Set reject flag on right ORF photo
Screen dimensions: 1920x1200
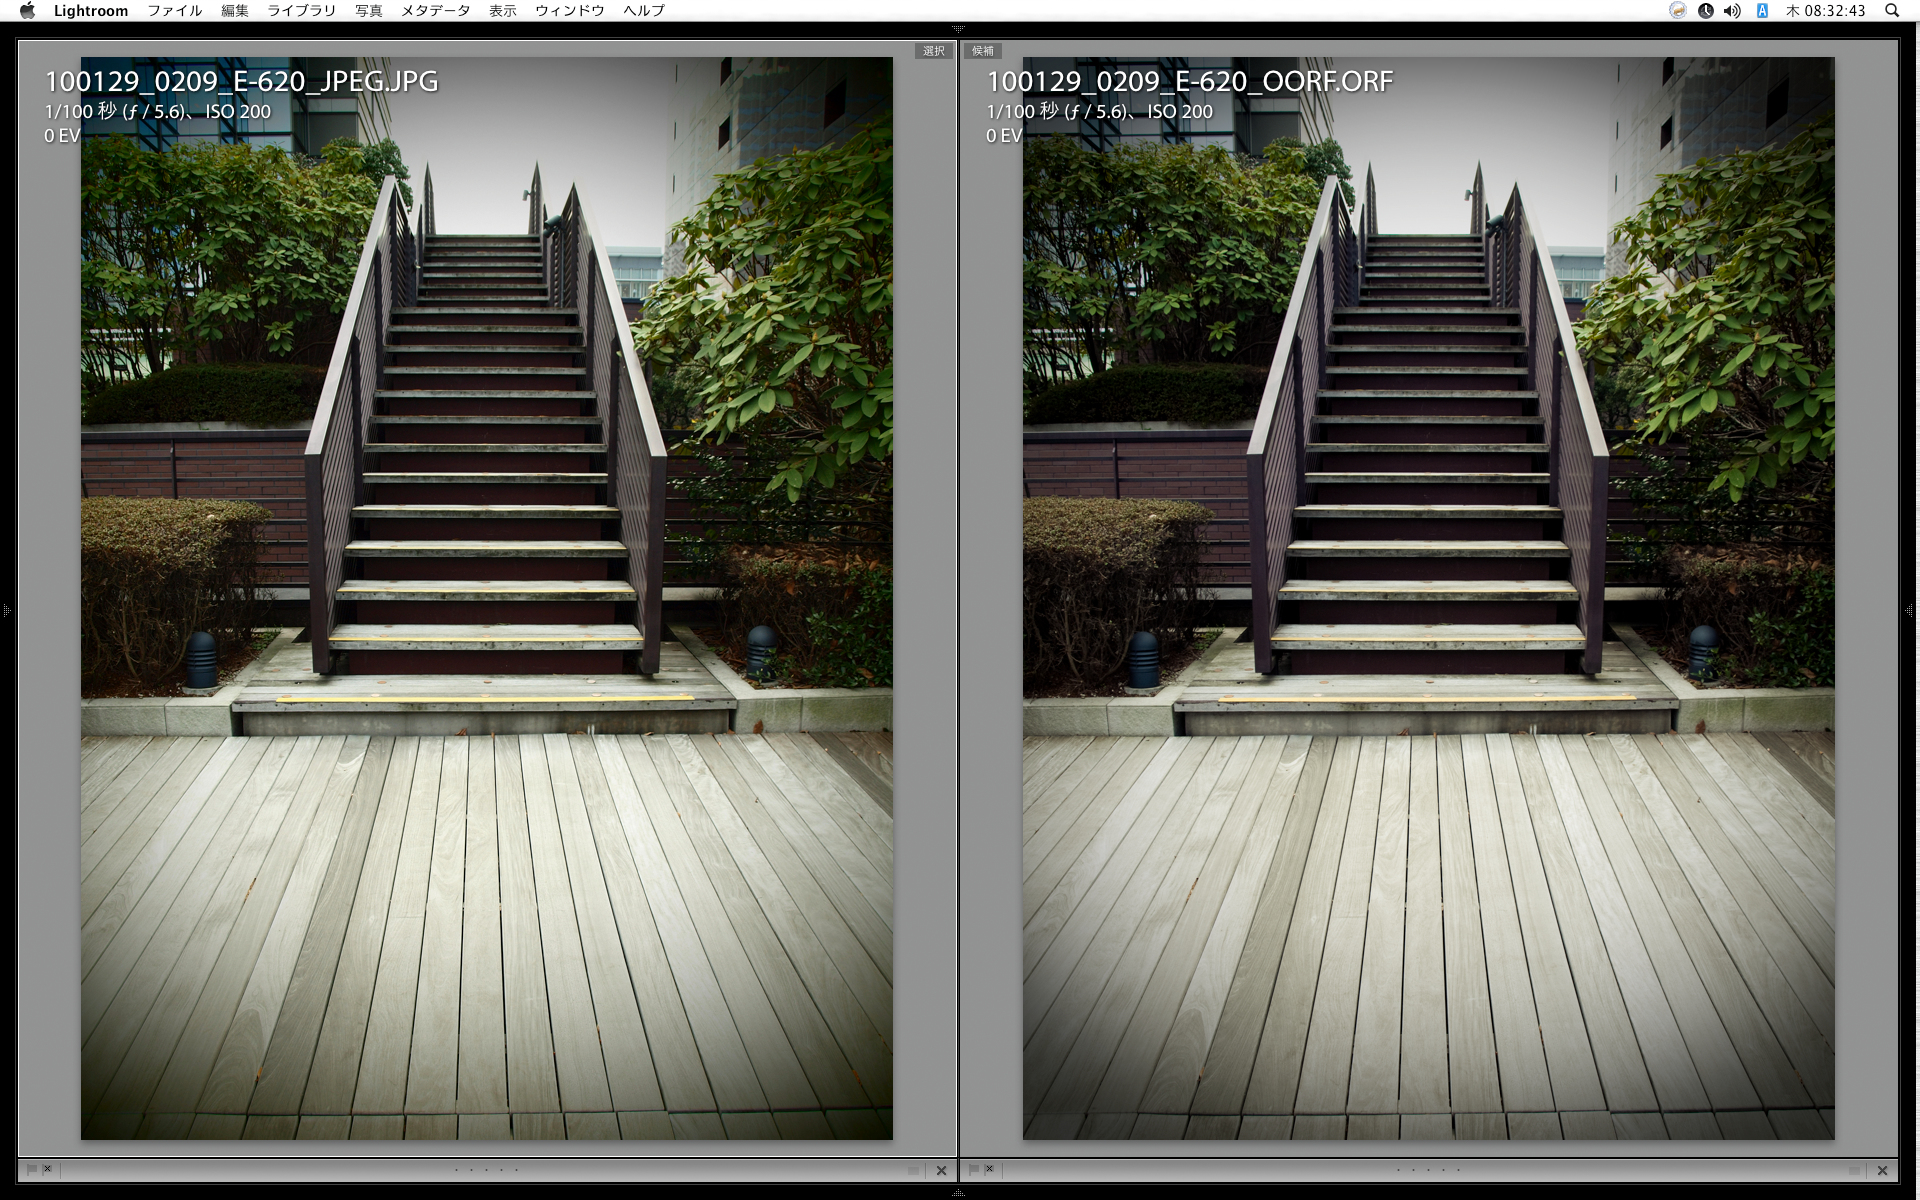click(989, 1169)
